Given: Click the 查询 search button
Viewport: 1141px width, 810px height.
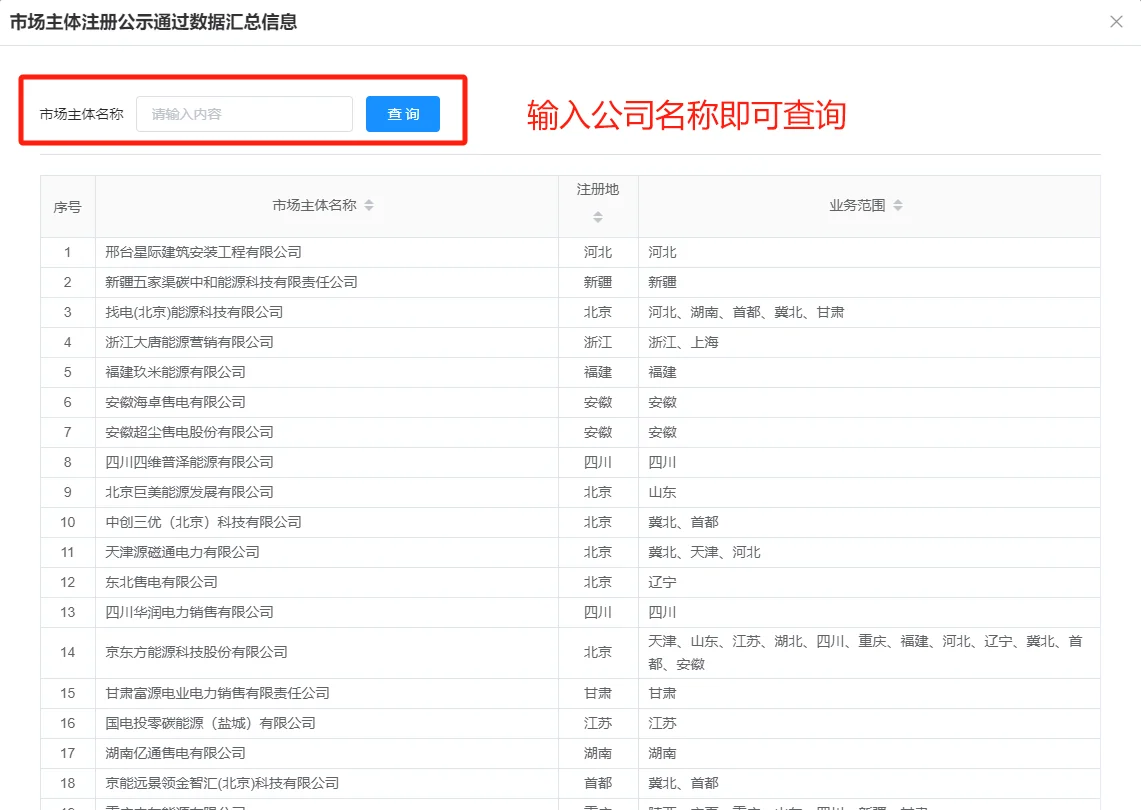Looking at the screenshot, I should point(402,114).
